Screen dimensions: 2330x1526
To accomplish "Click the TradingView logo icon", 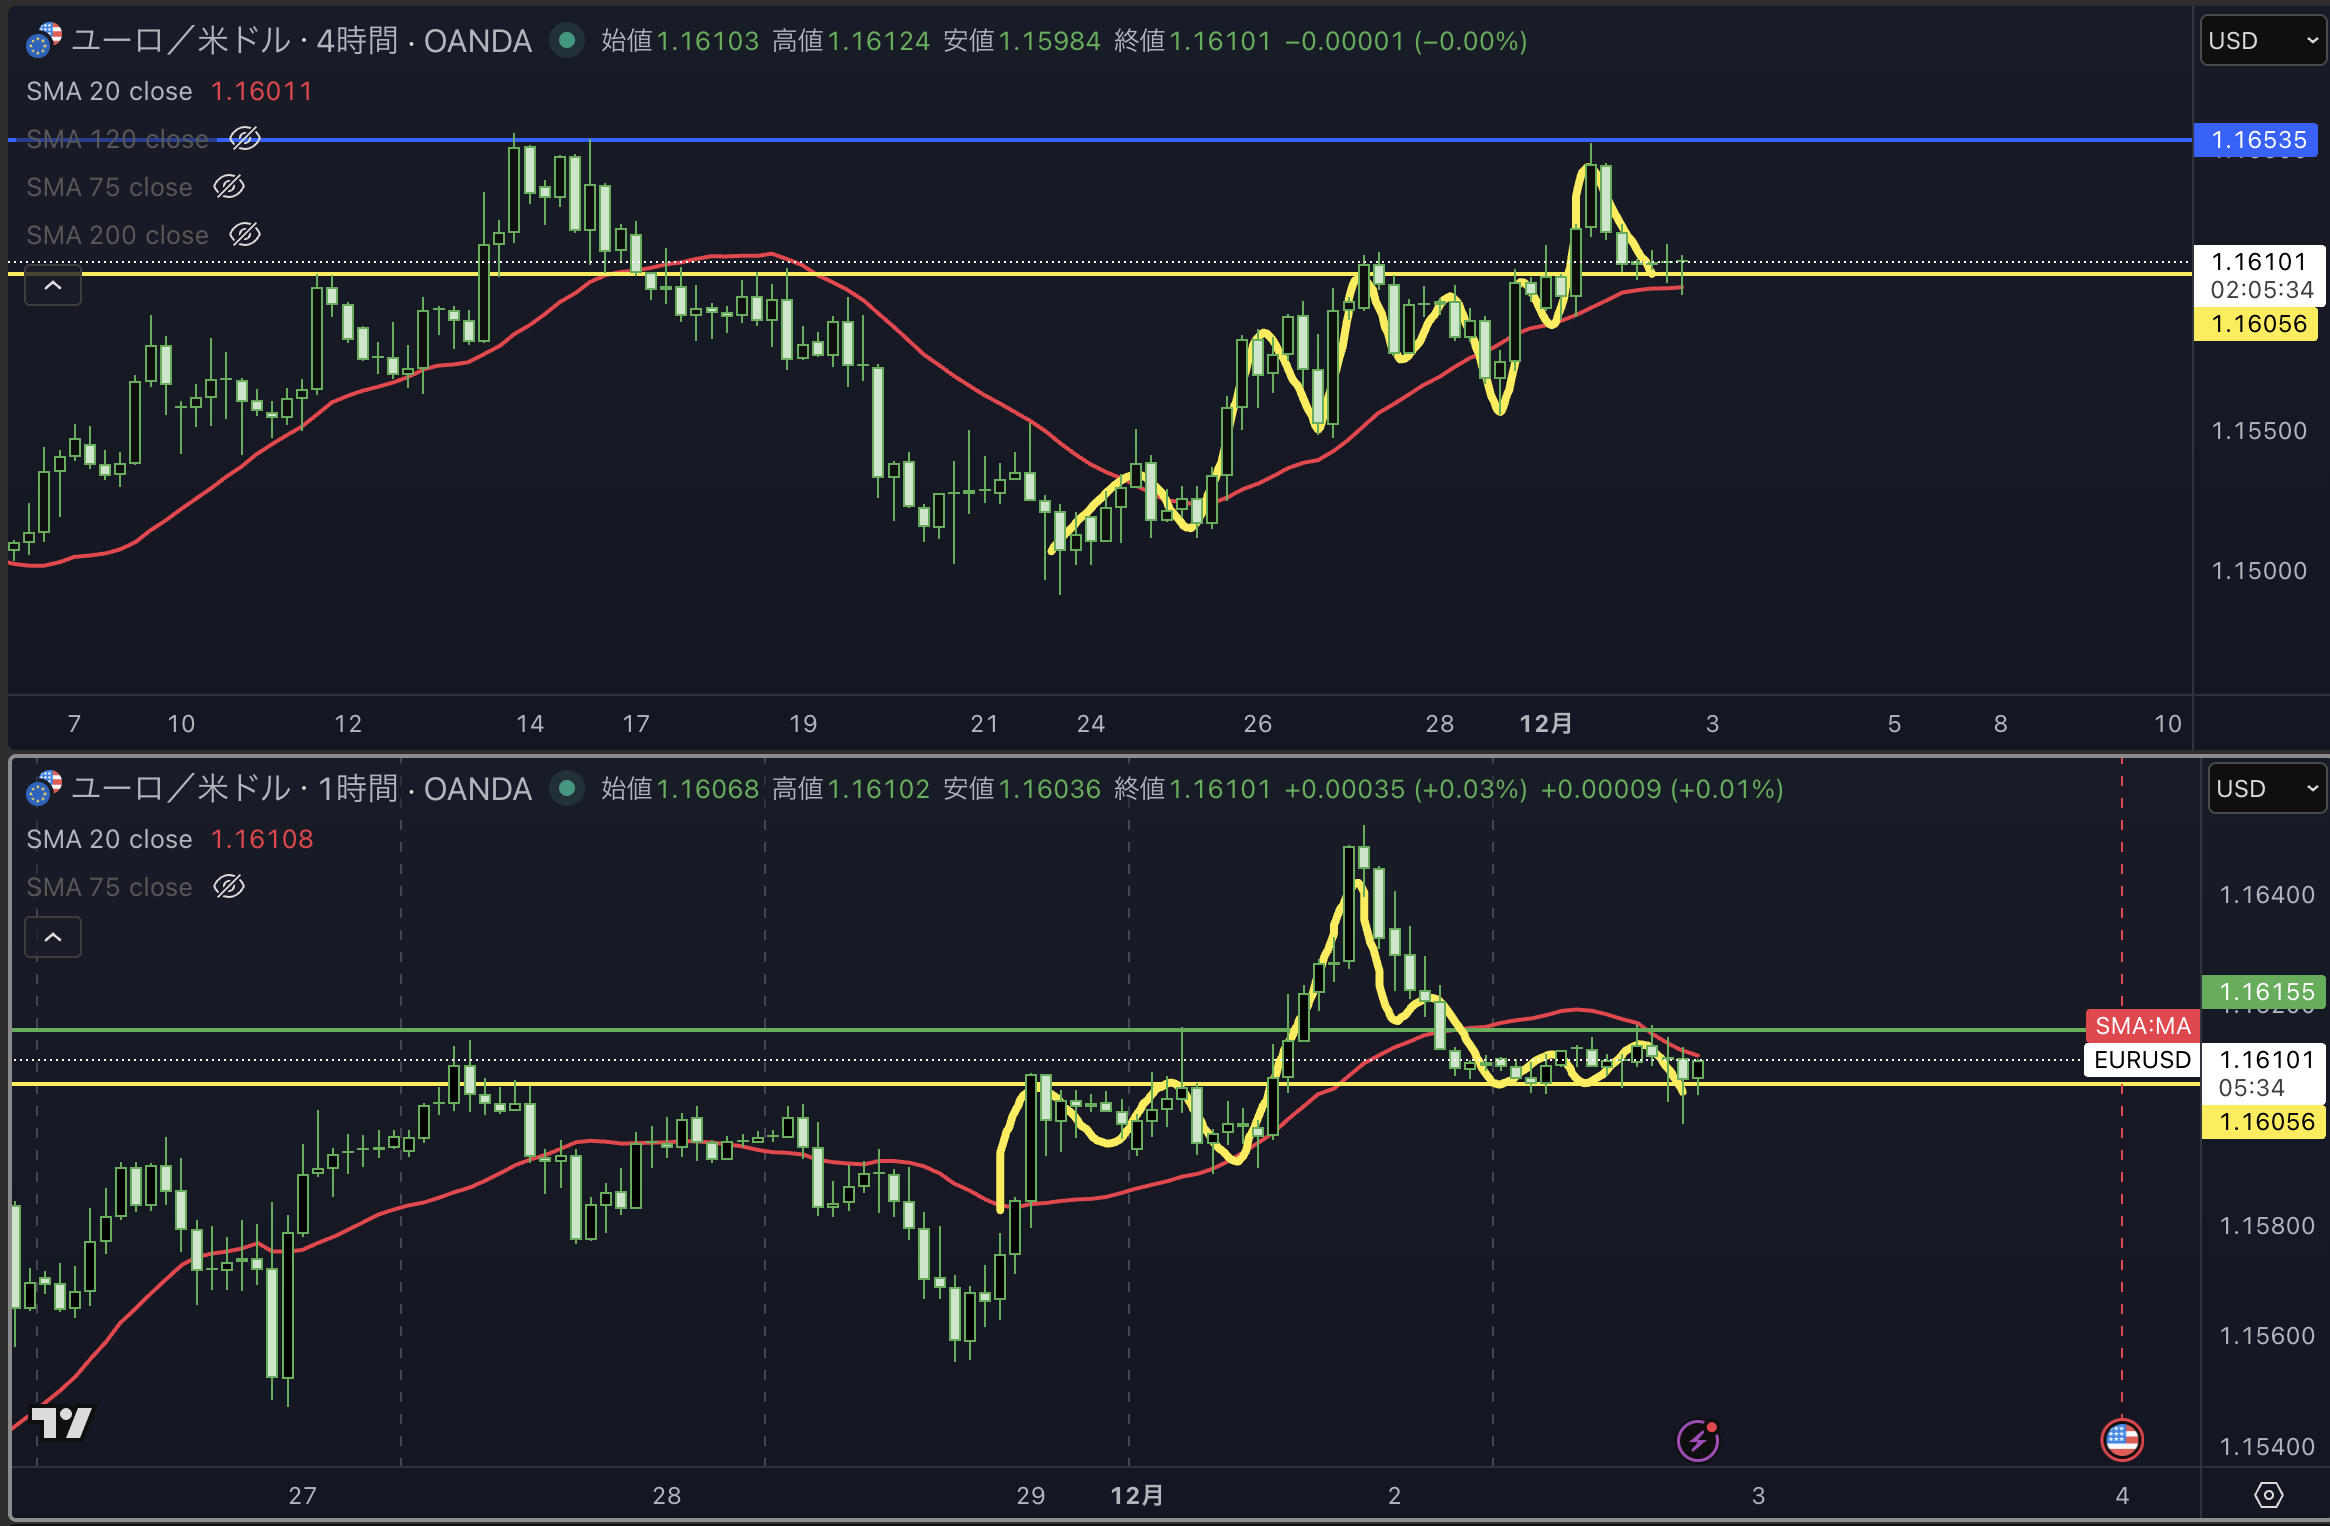I will click(x=61, y=1421).
